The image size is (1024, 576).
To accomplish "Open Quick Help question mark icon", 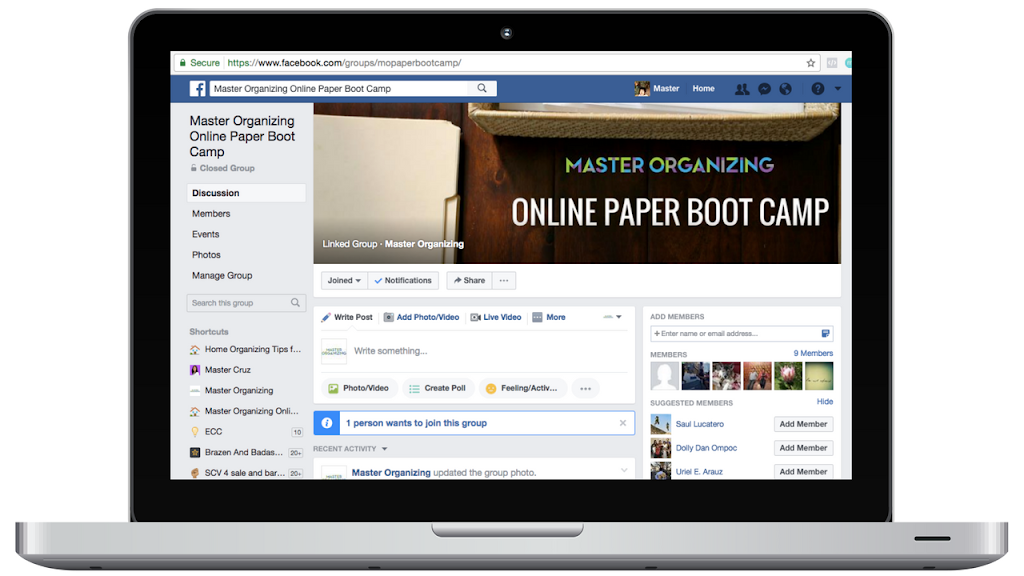I will tap(818, 89).
